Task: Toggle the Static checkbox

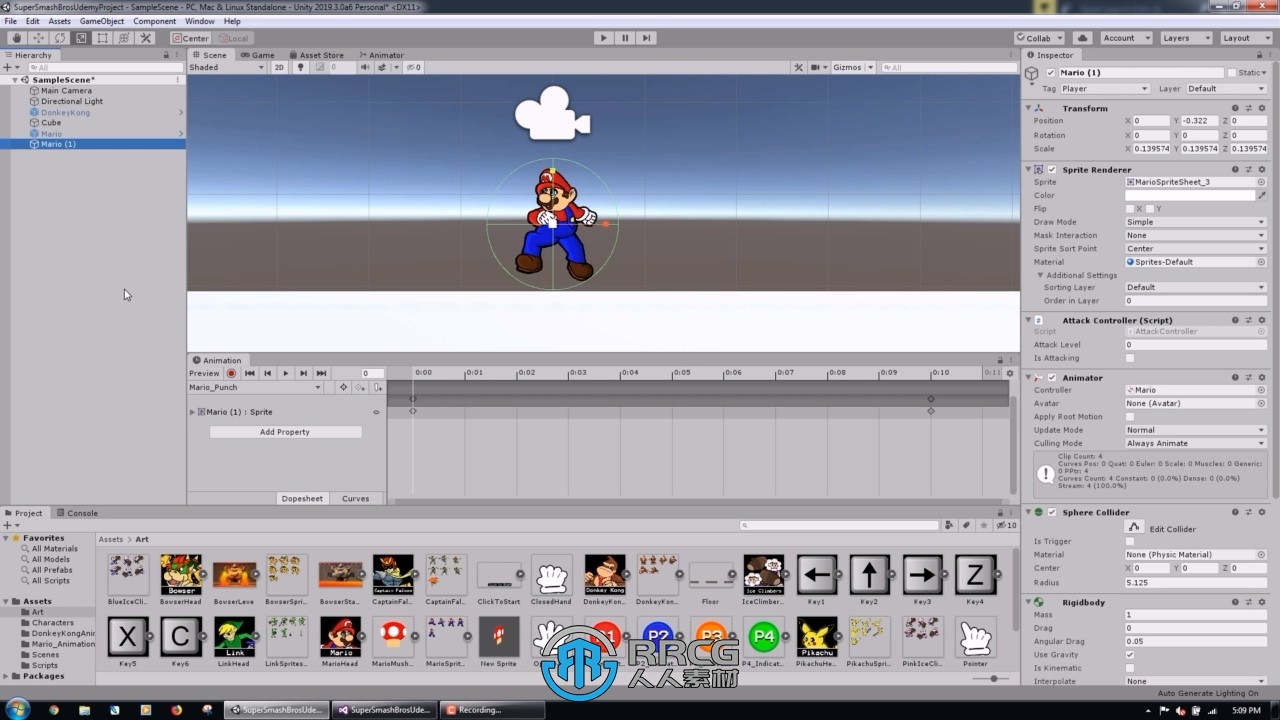Action: [x=1232, y=73]
